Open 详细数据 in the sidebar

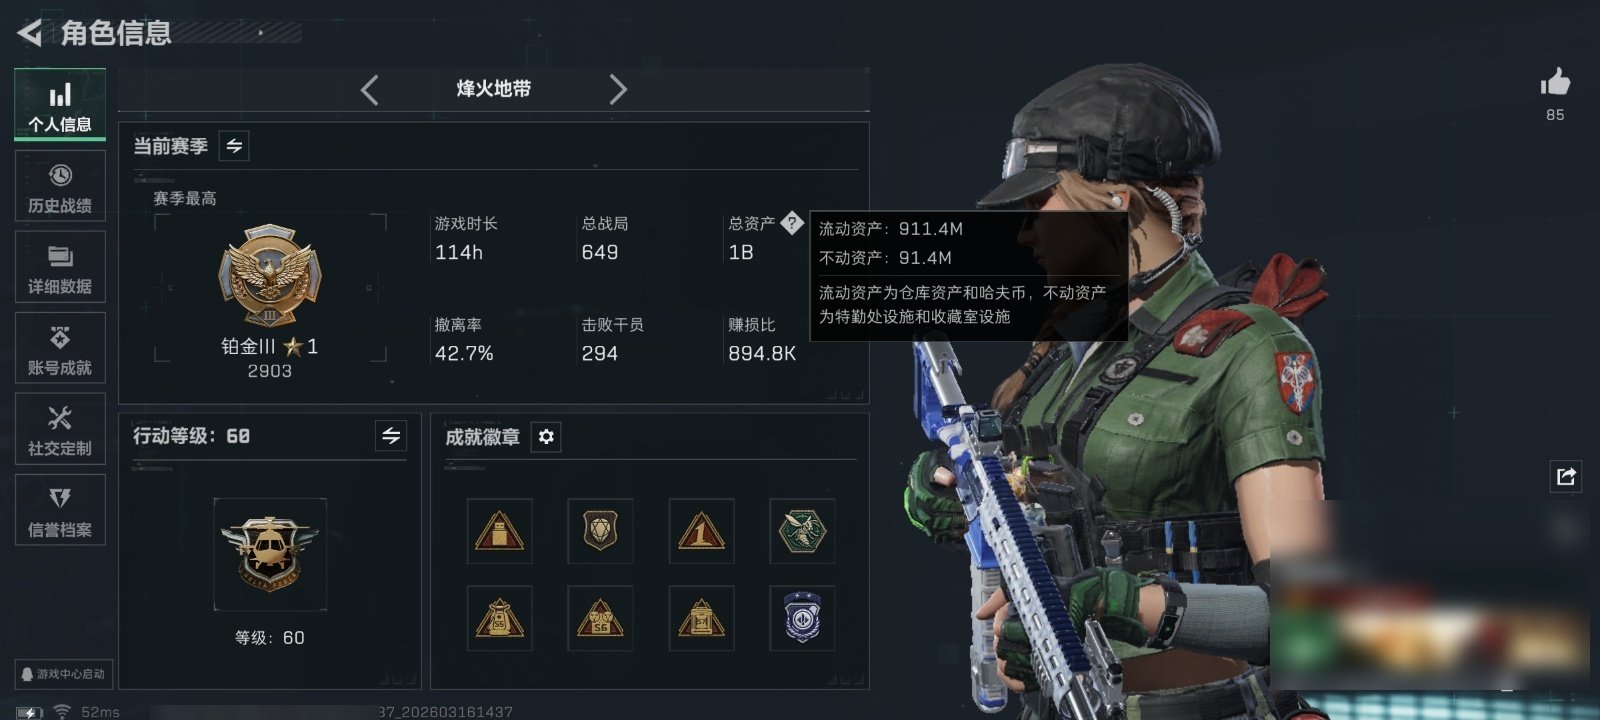[x=60, y=267]
